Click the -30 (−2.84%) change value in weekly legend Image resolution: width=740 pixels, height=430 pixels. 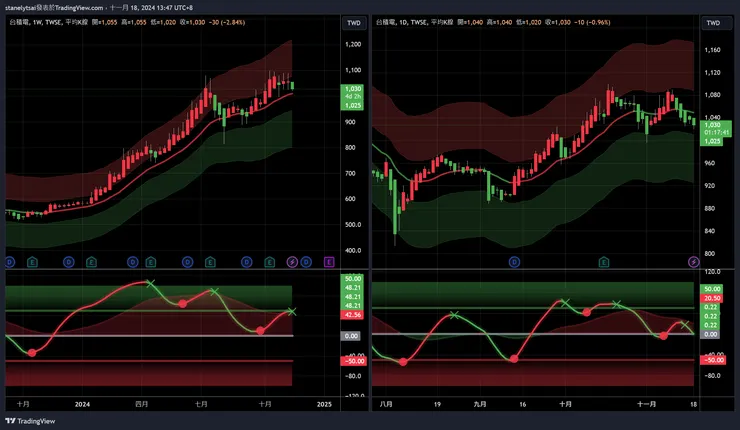[227, 22]
